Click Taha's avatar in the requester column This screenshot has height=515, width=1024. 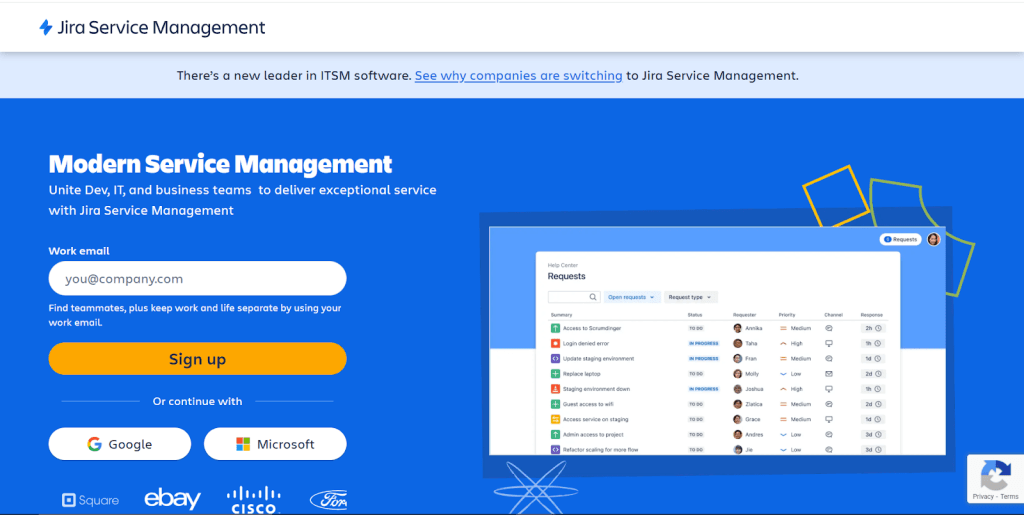click(x=737, y=343)
